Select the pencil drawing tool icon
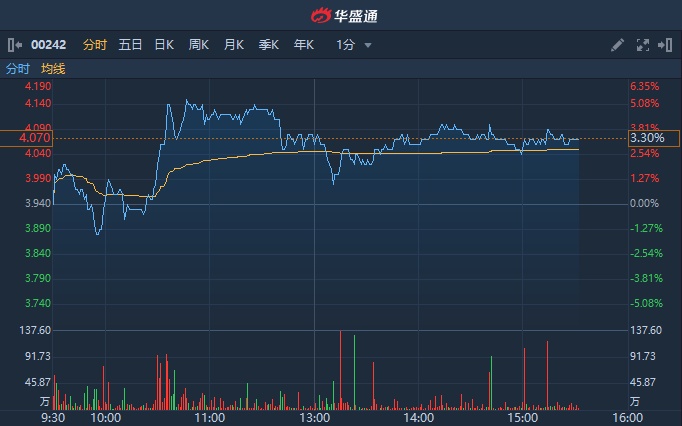 click(x=617, y=45)
